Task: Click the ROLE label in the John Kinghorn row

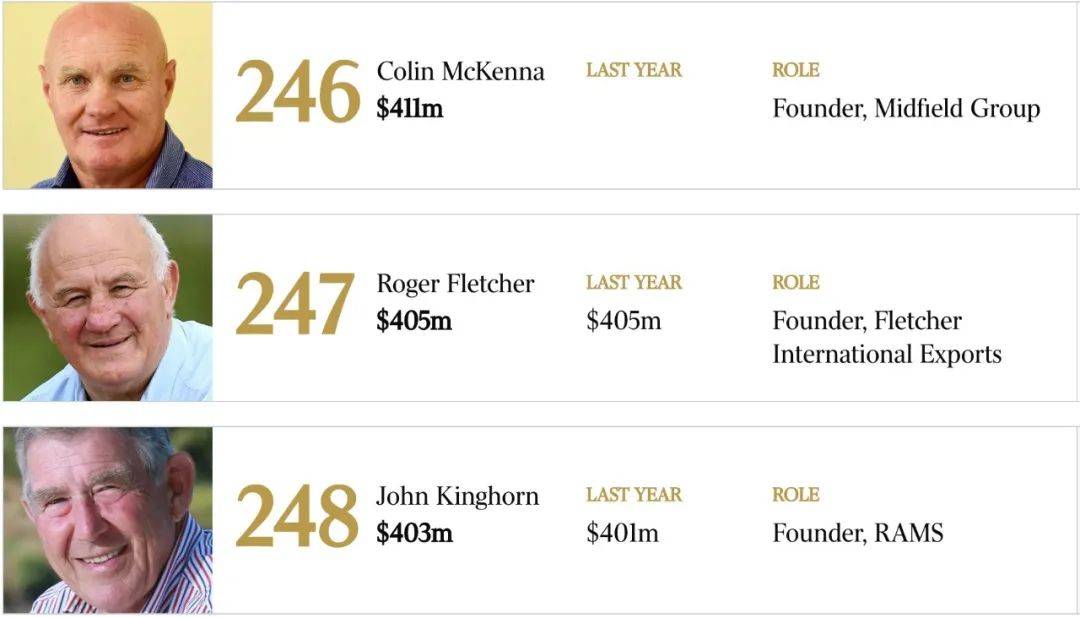Action: point(795,495)
